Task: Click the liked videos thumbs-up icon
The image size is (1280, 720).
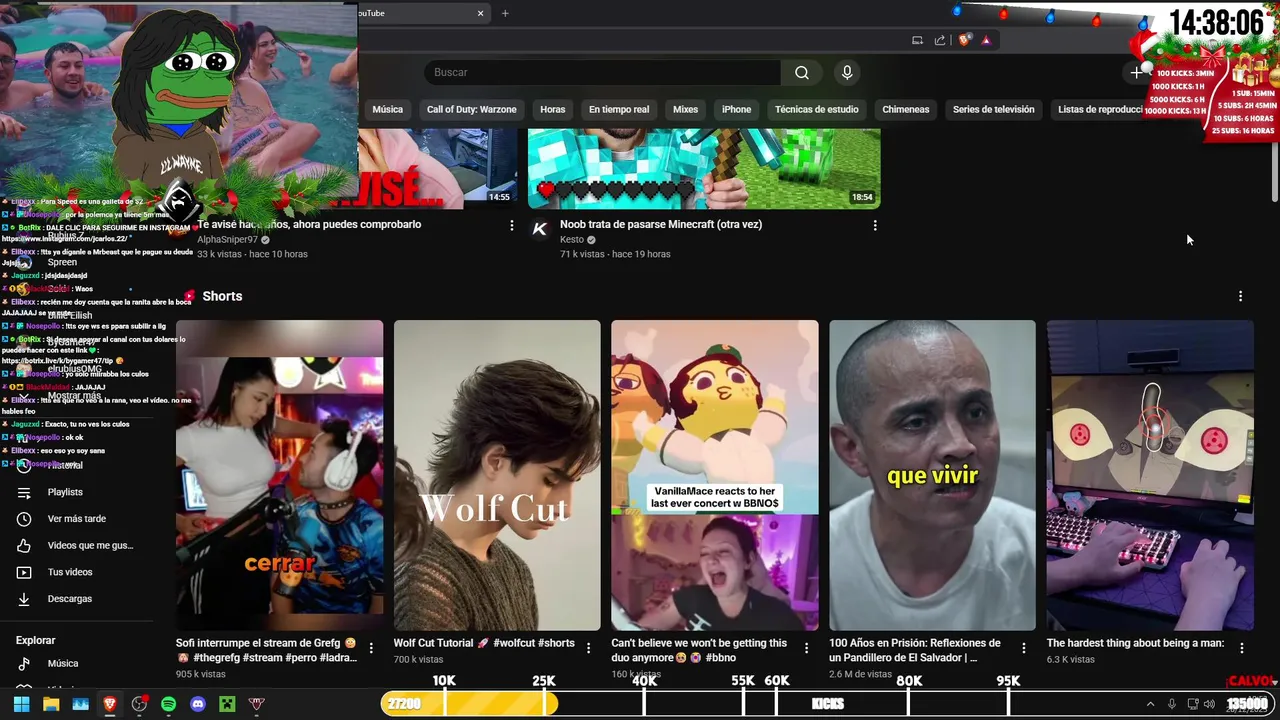Action: click(24, 546)
